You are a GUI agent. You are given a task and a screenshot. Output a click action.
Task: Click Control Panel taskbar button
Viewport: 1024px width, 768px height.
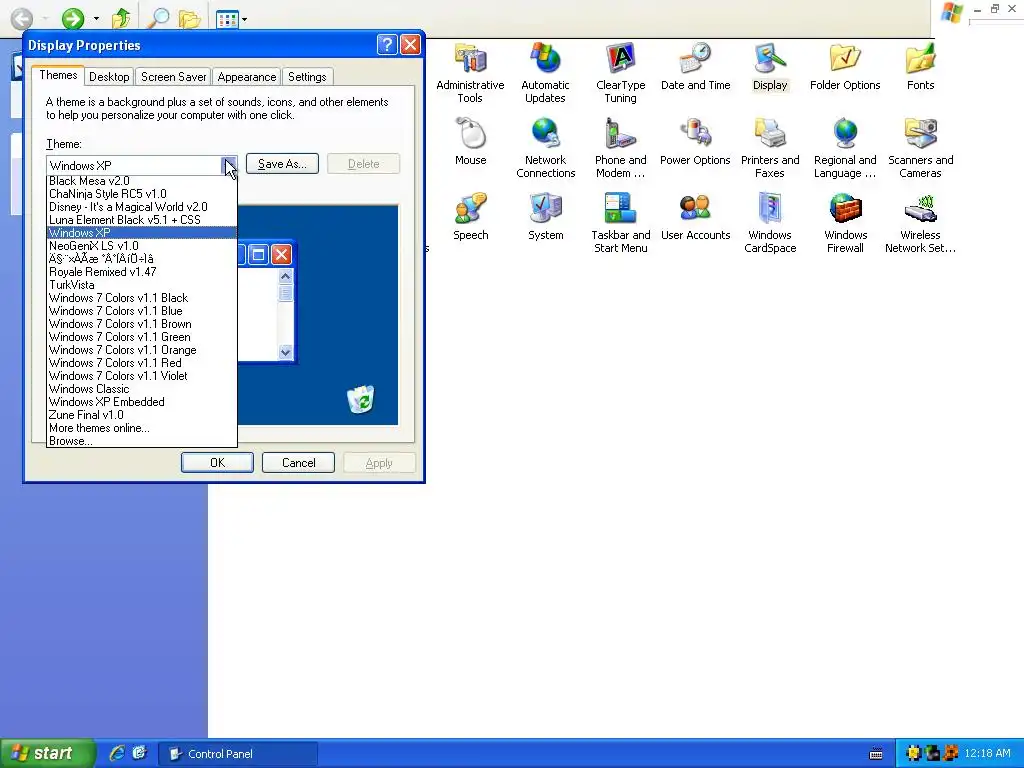pos(238,754)
